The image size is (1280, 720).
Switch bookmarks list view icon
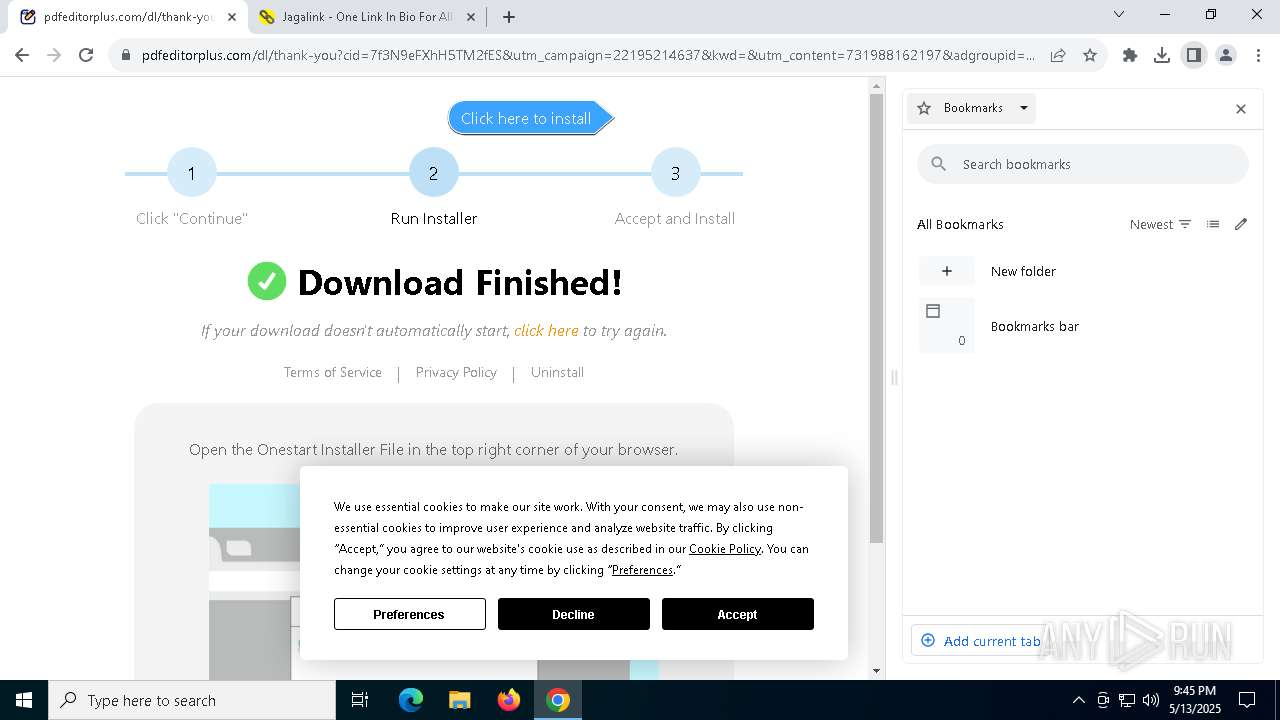pos(1213,224)
